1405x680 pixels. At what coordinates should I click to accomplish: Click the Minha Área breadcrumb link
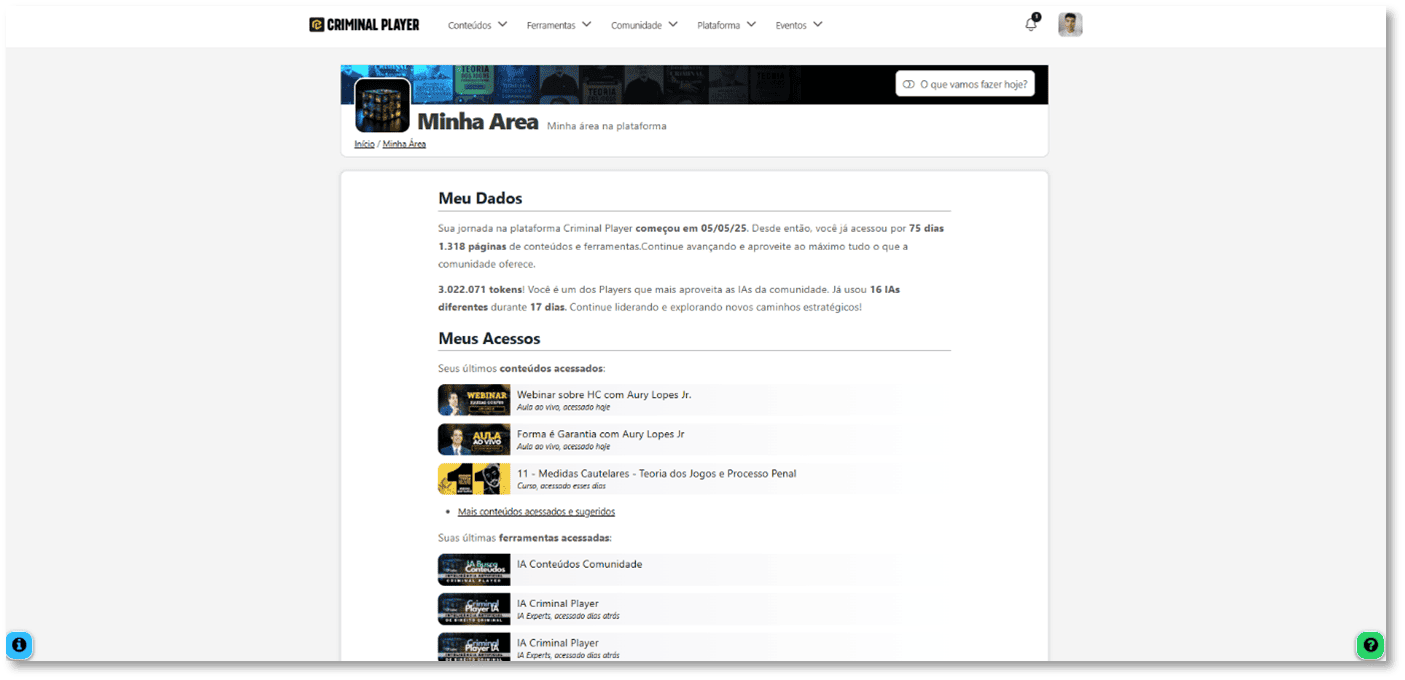(x=404, y=144)
